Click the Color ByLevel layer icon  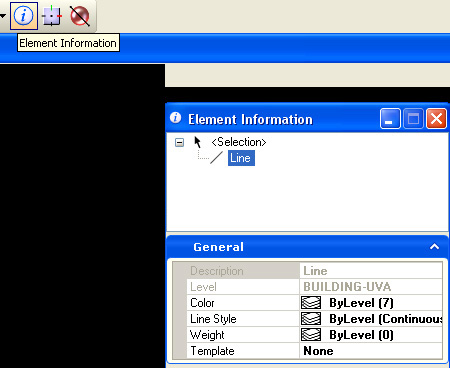[311, 303]
